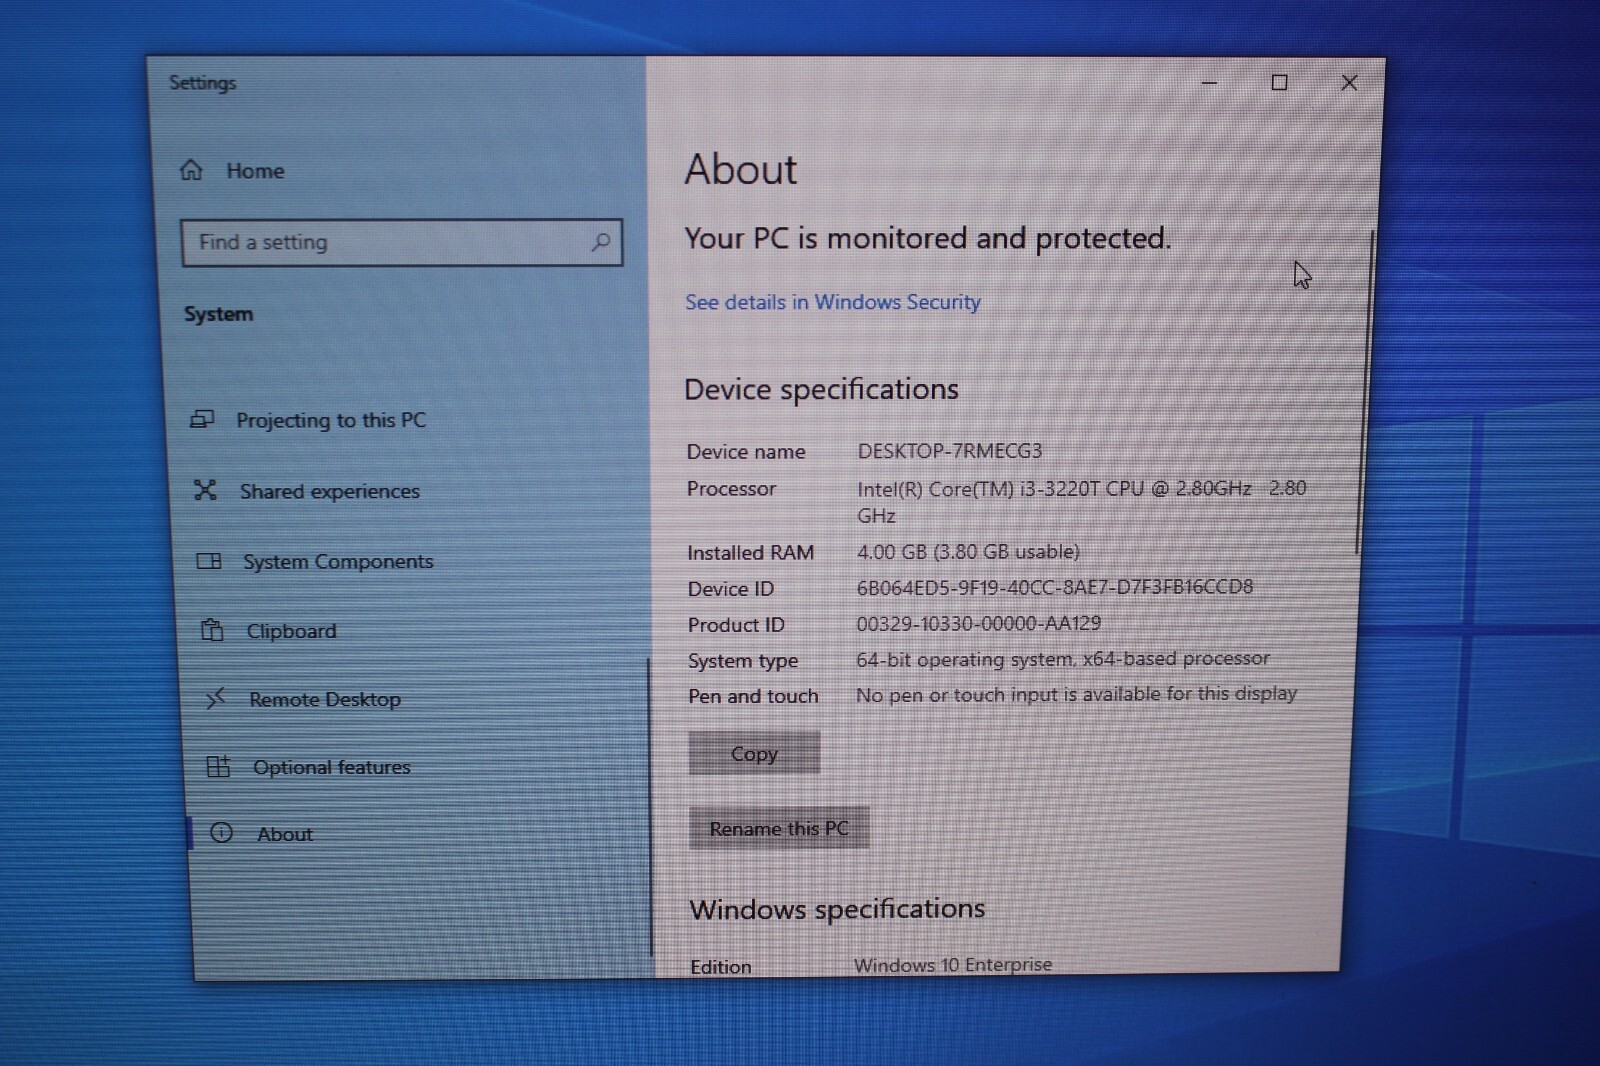Viewport: 1600px width, 1066px height.
Task: Copy device specifications
Action: point(754,753)
